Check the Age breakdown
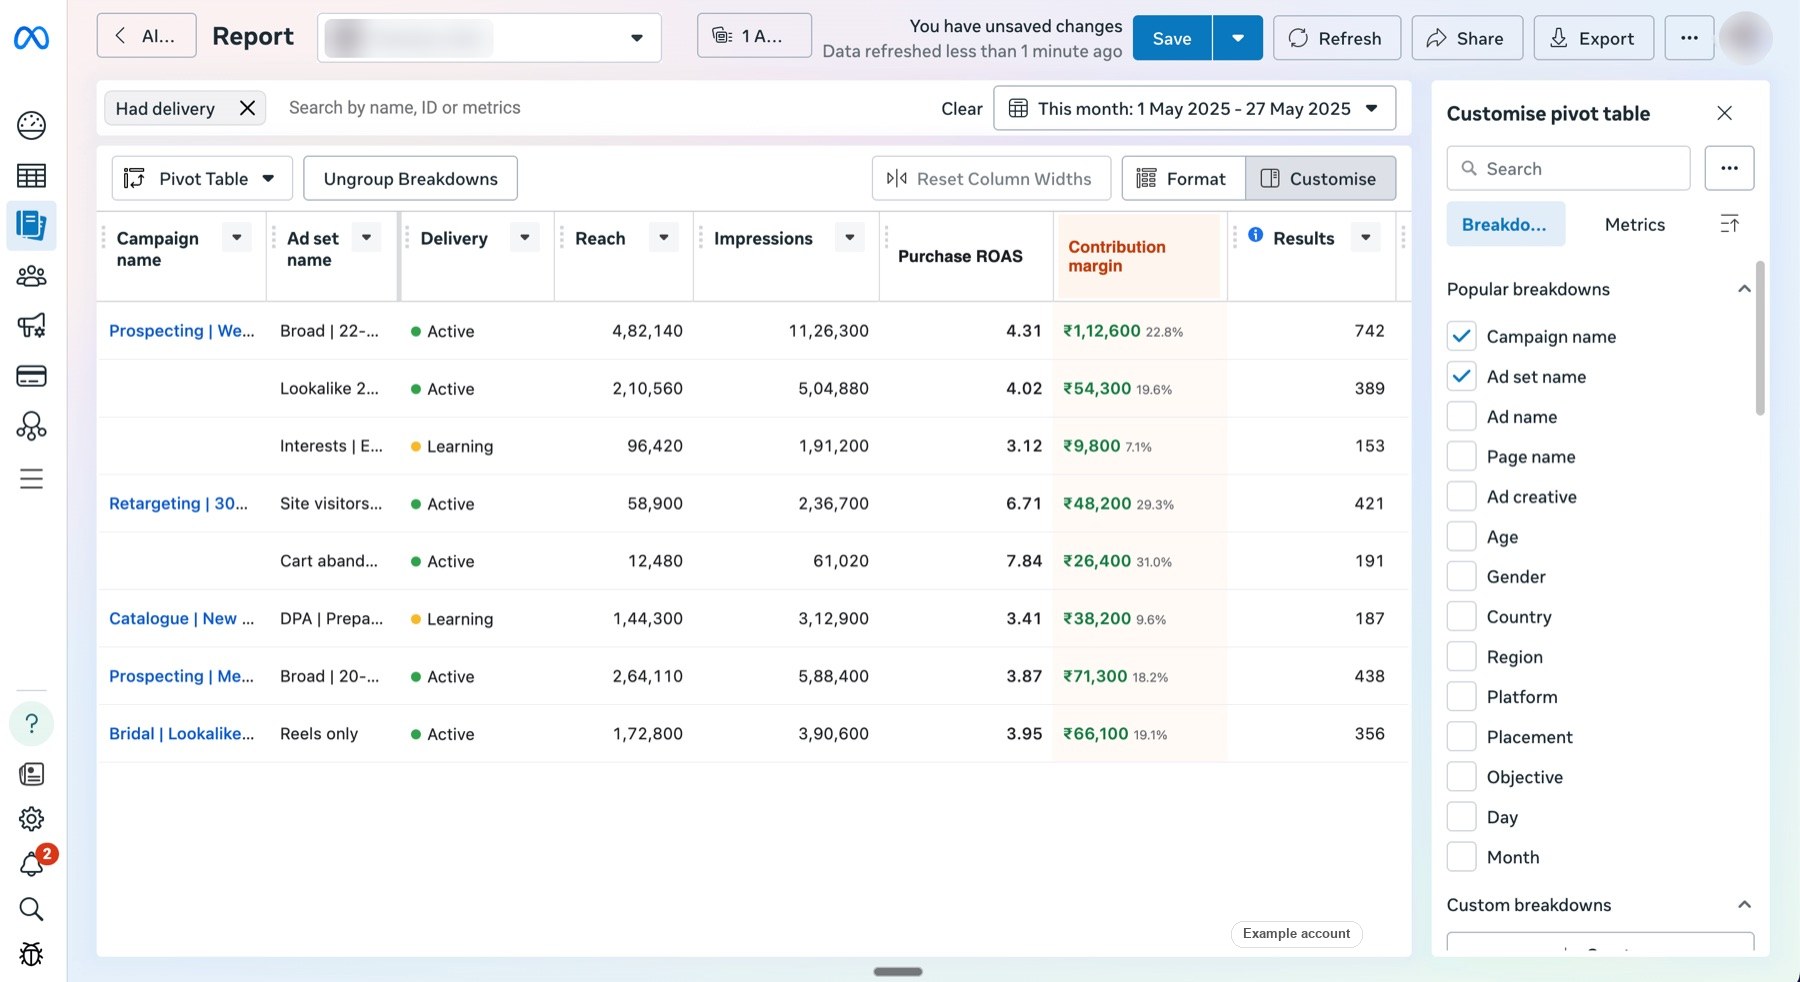This screenshot has width=1800, height=982. coord(1461,536)
